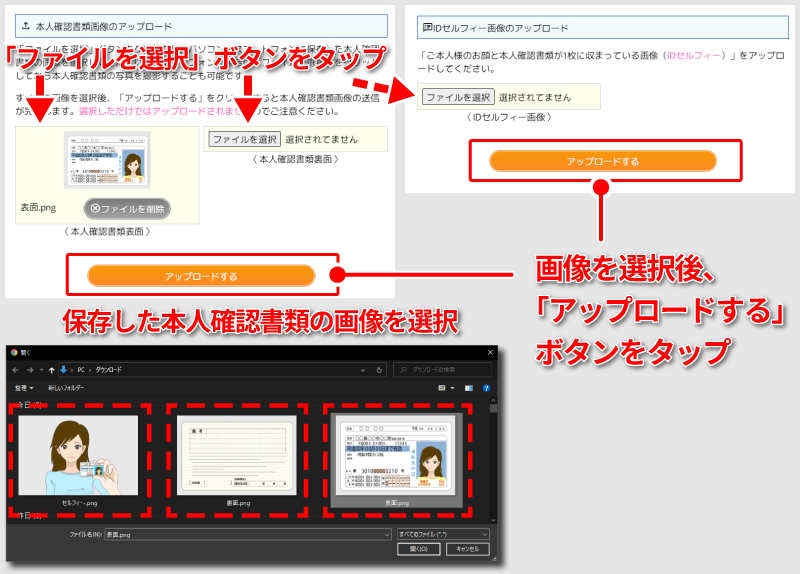
Task: Click the ファイルを削除 button under 表面.png
Action: tap(125, 208)
